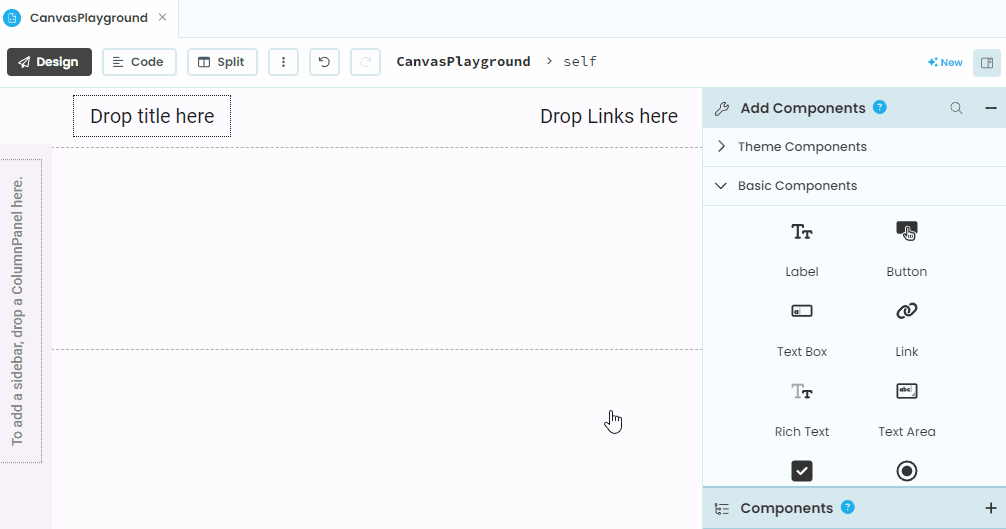Open the three-dot more options menu

pyautogui.click(x=283, y=62)
